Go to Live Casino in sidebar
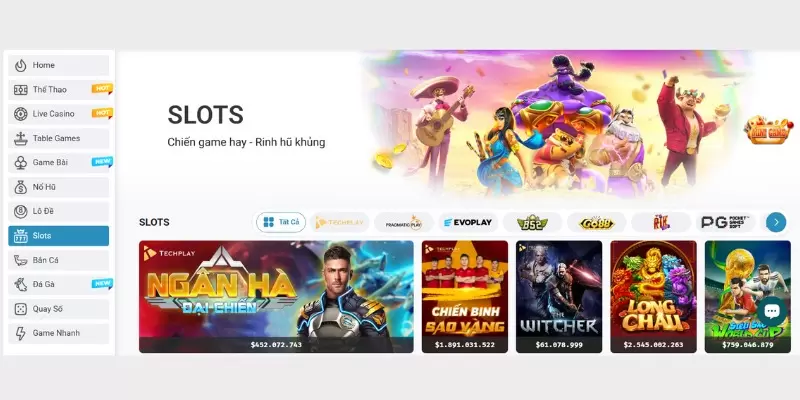This screenshot has width=800, height=400. coord(59,114)
